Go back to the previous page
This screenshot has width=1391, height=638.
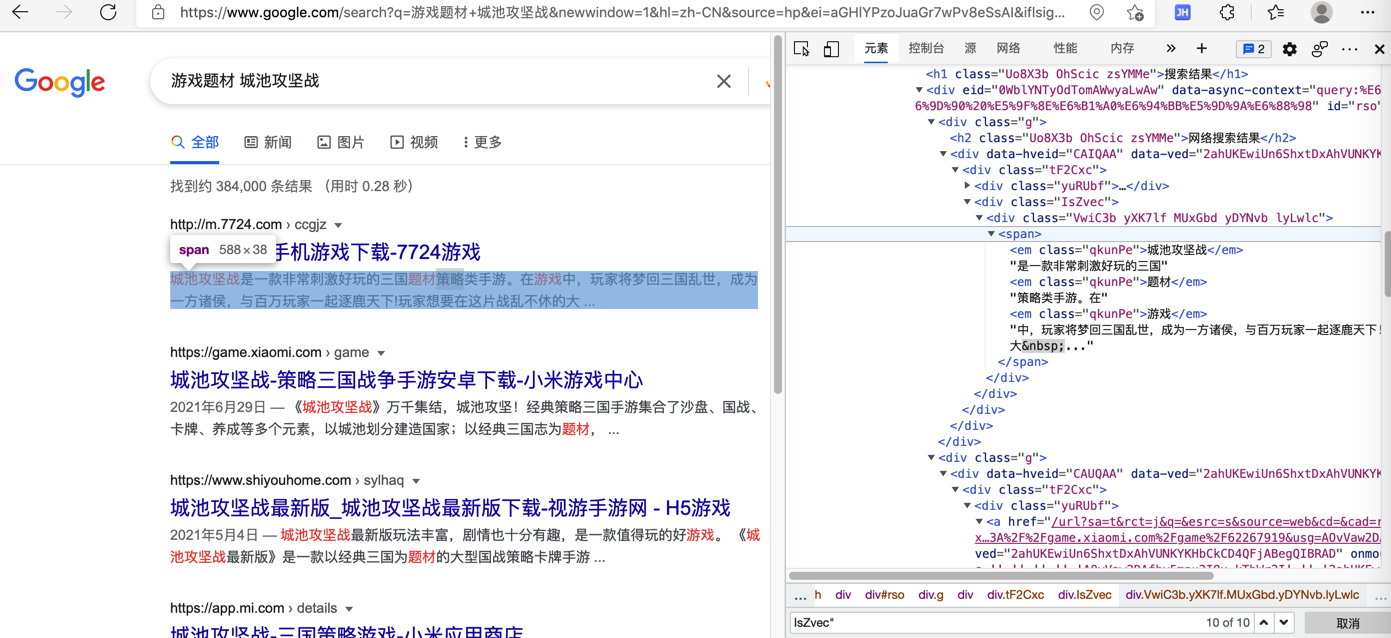click(20, 13)
